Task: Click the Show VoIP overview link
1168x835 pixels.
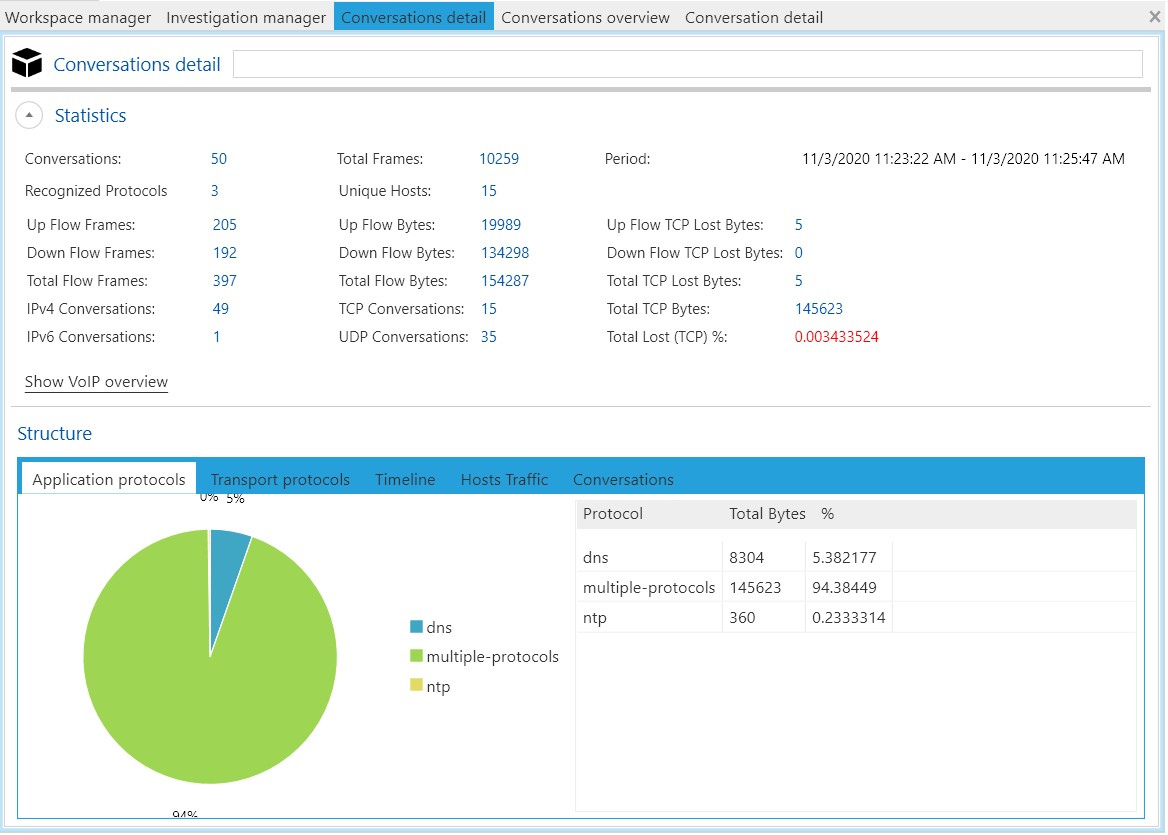Action: point(96,382)
